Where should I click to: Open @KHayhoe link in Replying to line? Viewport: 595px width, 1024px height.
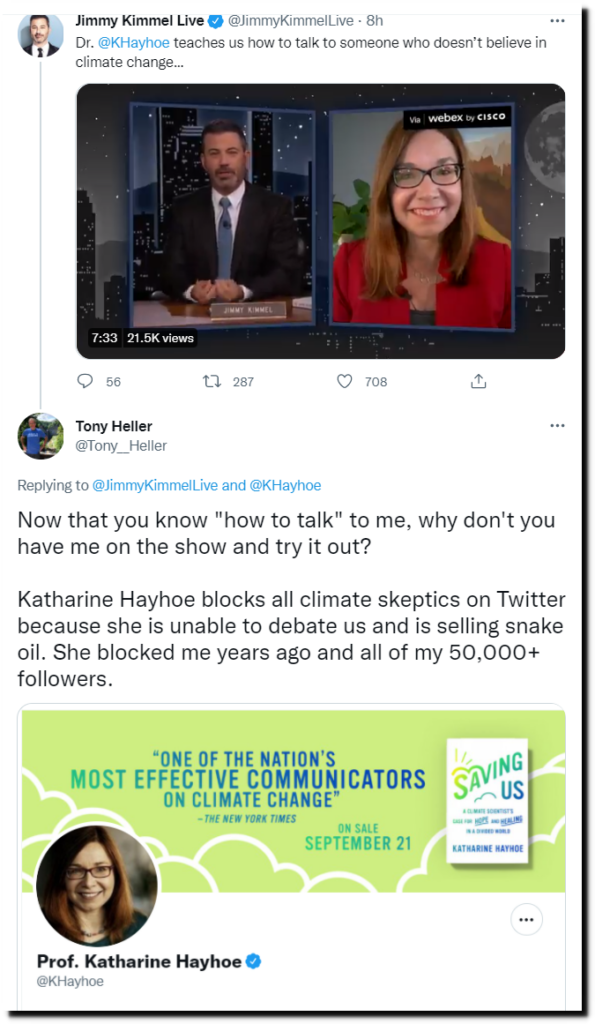(285, 485)
